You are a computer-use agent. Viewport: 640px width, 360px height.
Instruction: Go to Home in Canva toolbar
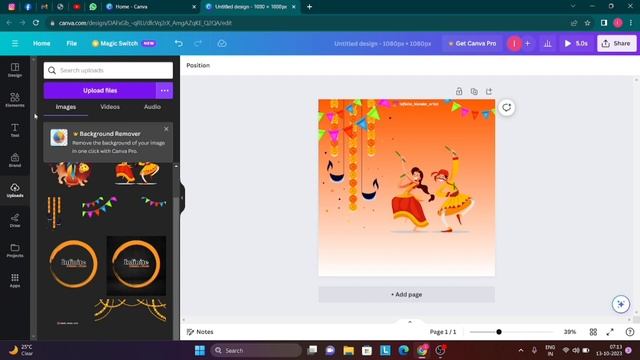42,43
